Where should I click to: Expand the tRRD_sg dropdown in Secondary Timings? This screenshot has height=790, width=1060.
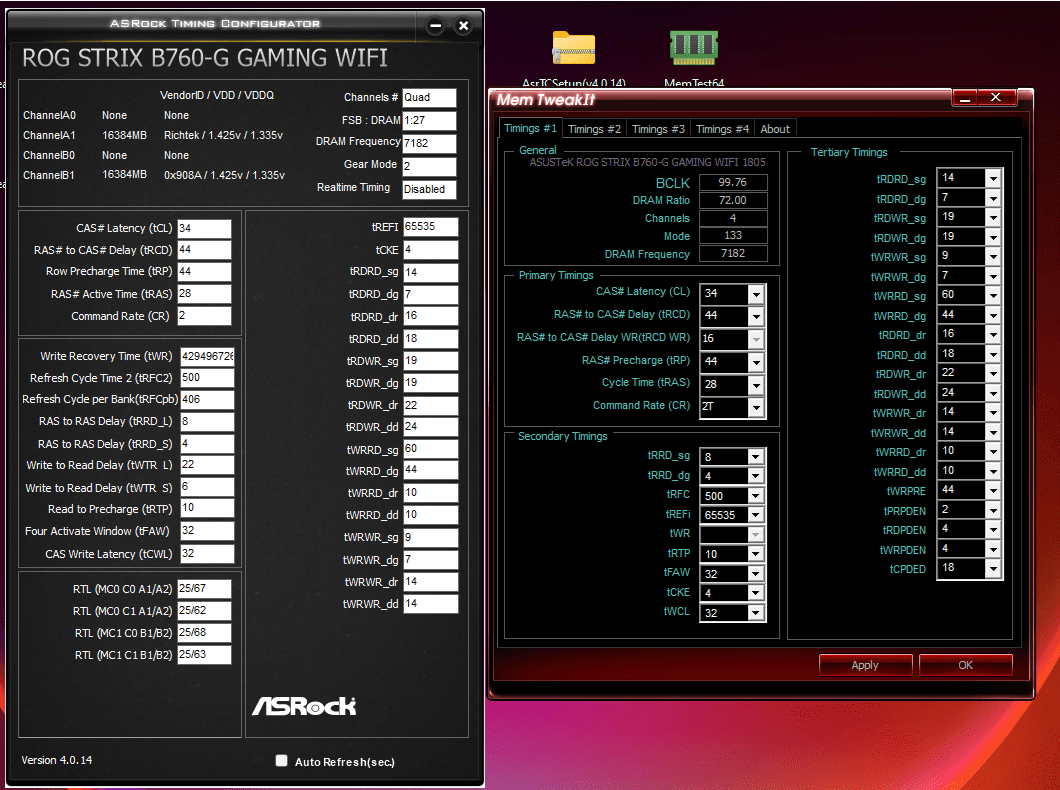click(x=756, y=457)
